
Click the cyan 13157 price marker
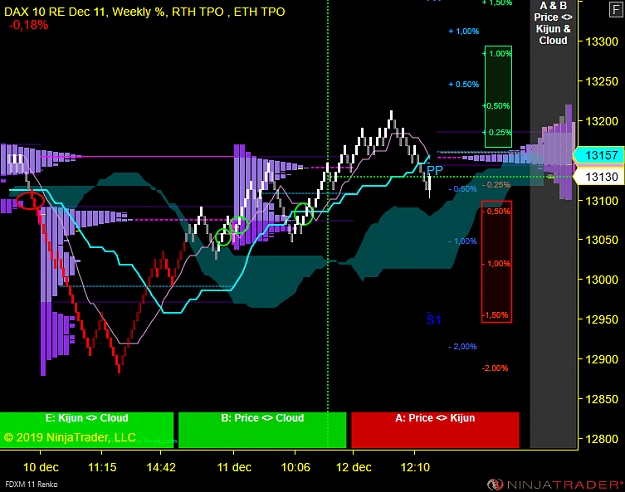tap(599, 155)
